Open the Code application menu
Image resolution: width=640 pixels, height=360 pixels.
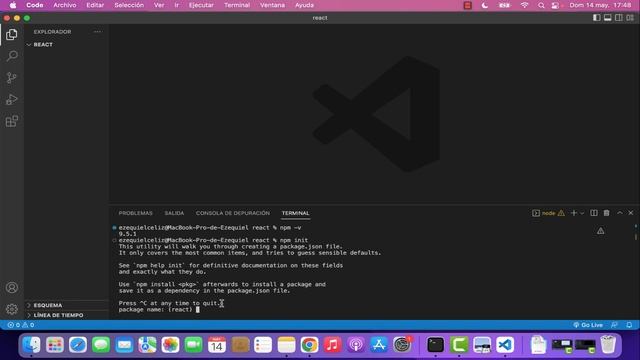point(35,5)
